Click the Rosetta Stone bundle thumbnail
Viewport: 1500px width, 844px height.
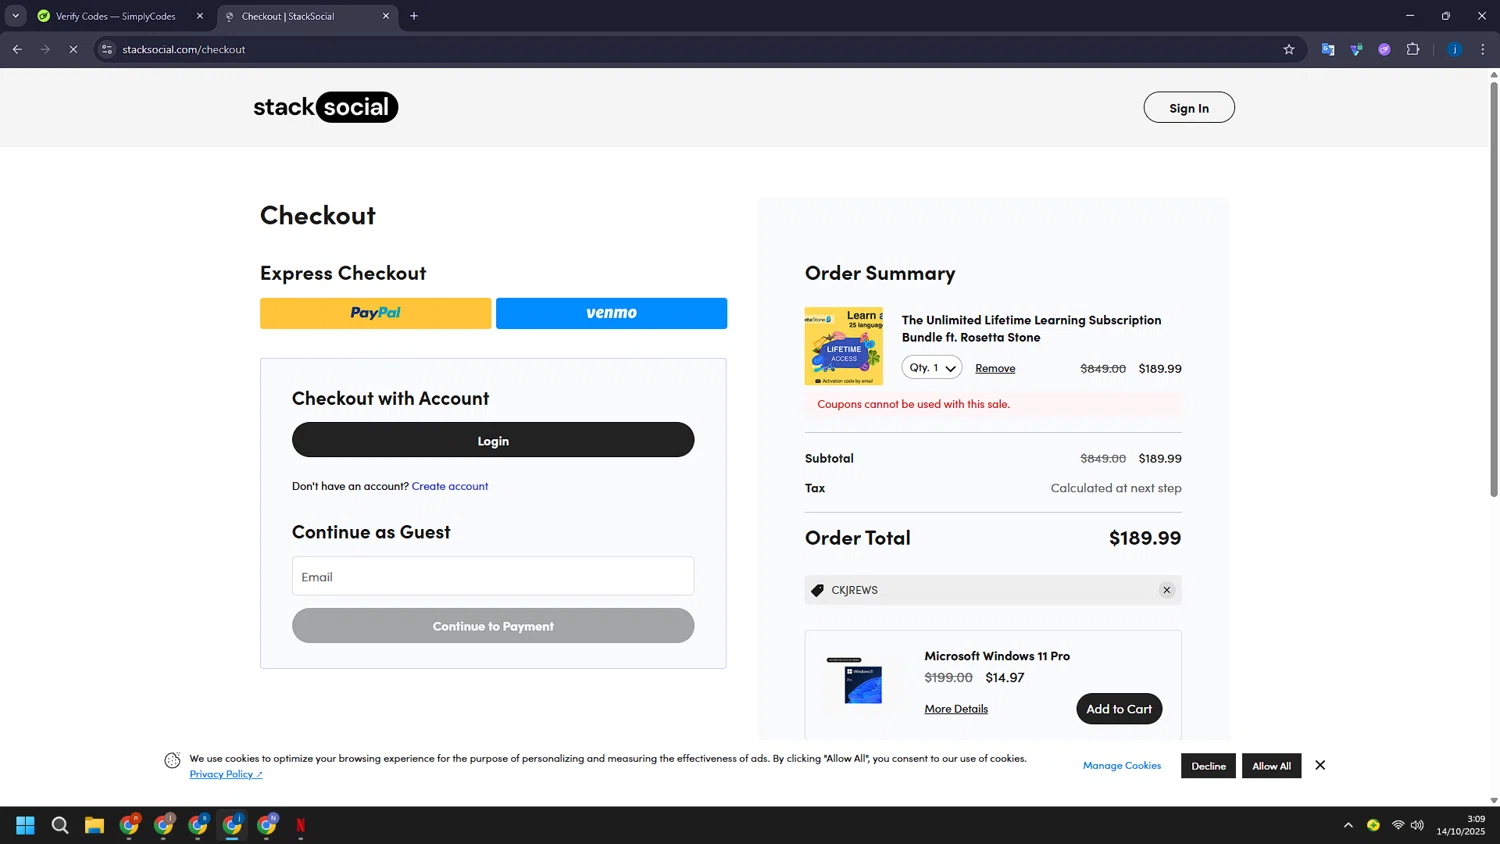click(x=843, y=346)
